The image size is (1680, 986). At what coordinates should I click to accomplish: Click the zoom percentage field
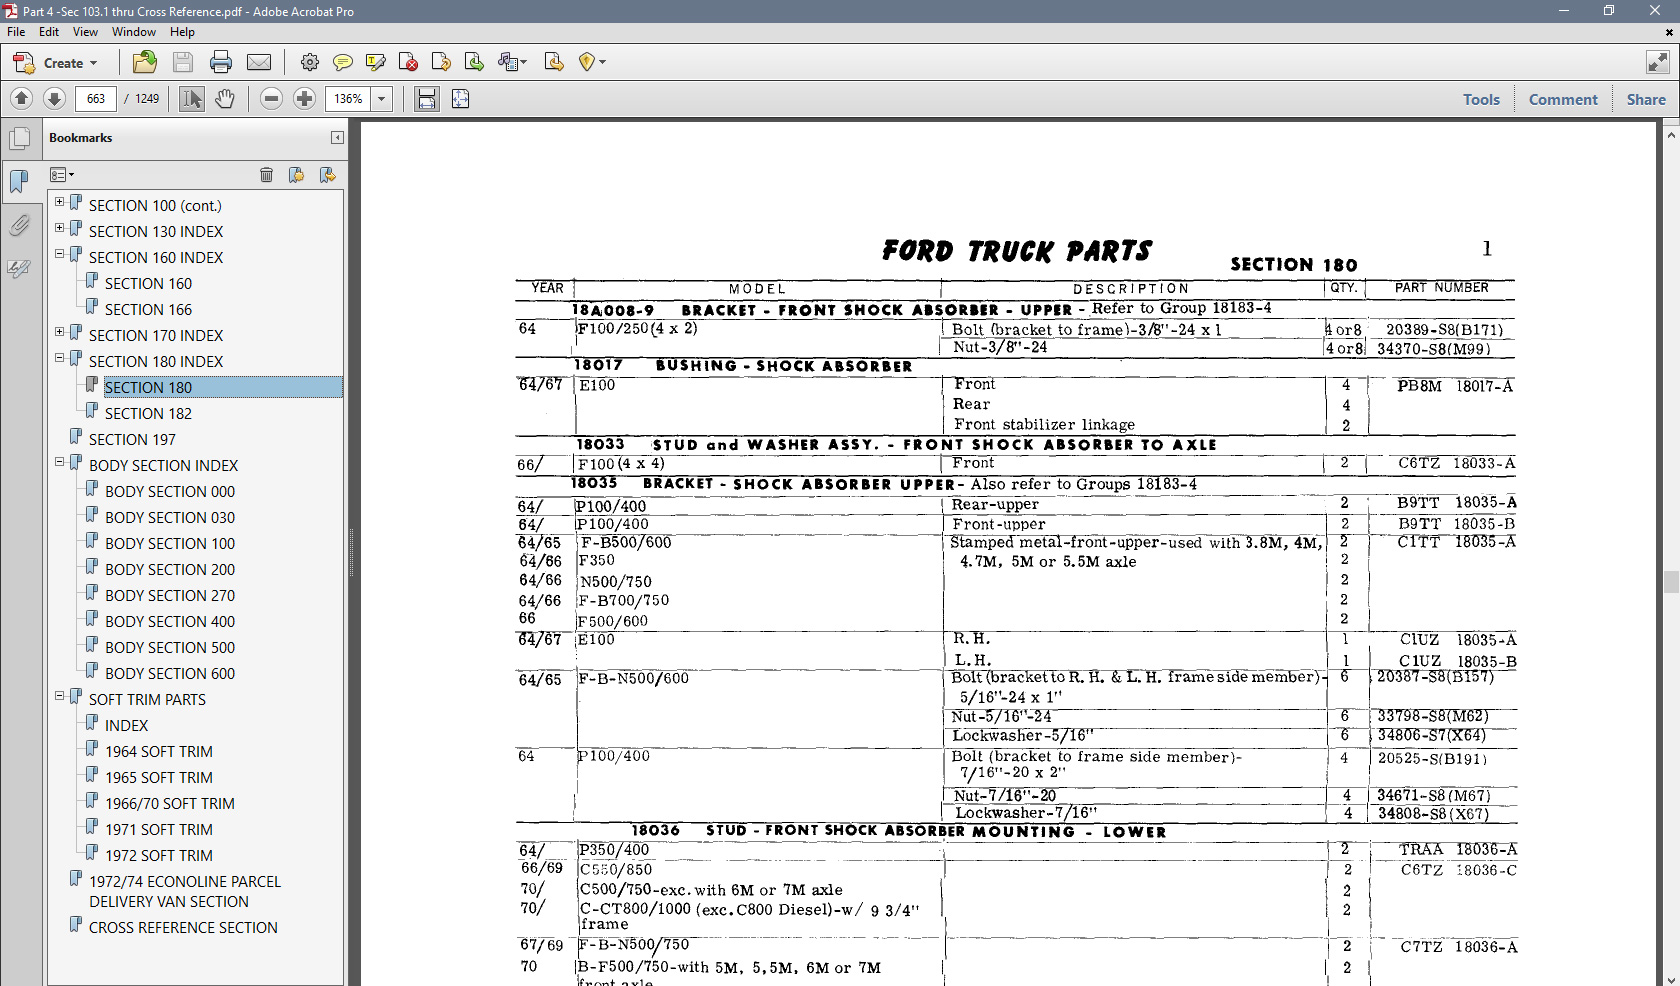(348, 98)
